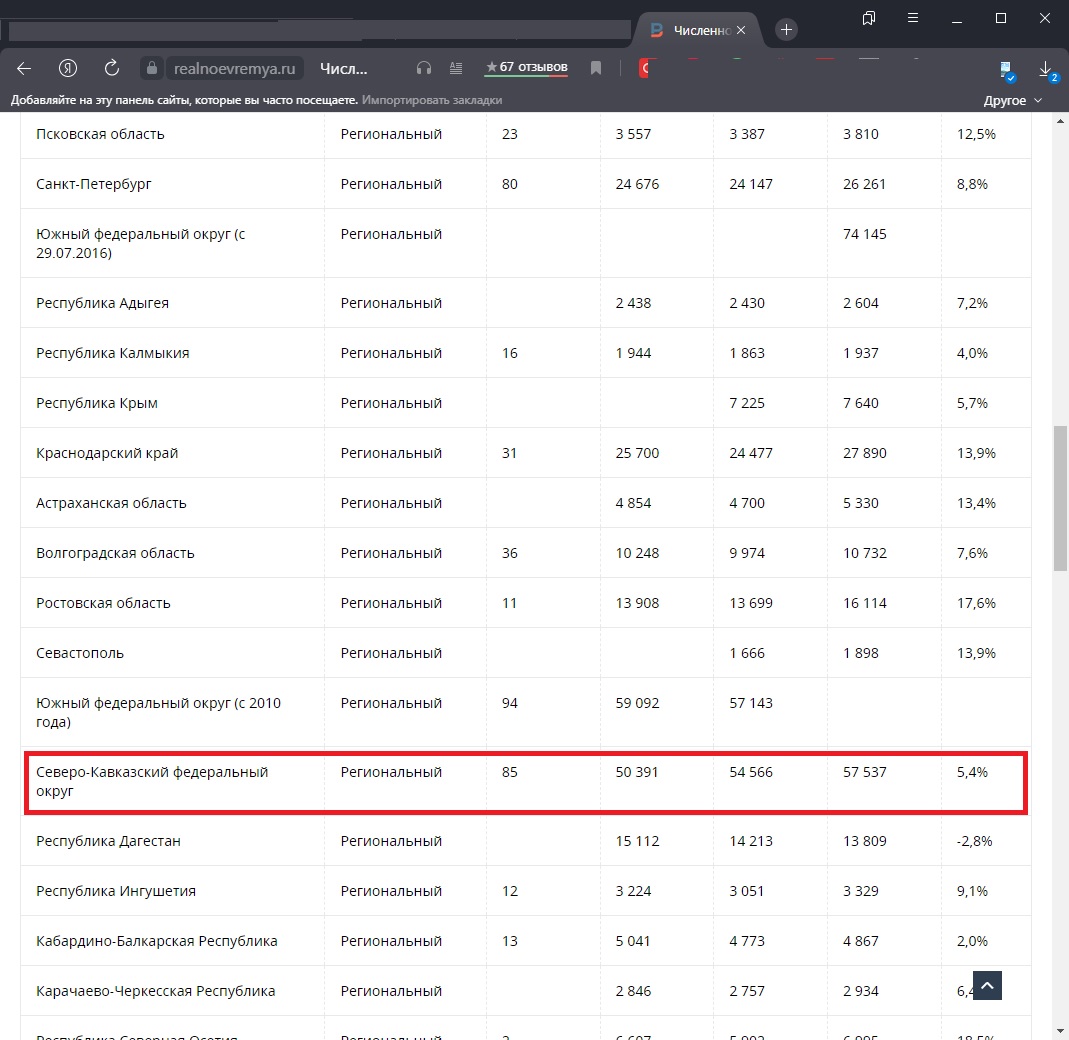Click the page title Числ... in address bar
The height and width of the screenshot is (1040, 1069).
click(344, 69)
